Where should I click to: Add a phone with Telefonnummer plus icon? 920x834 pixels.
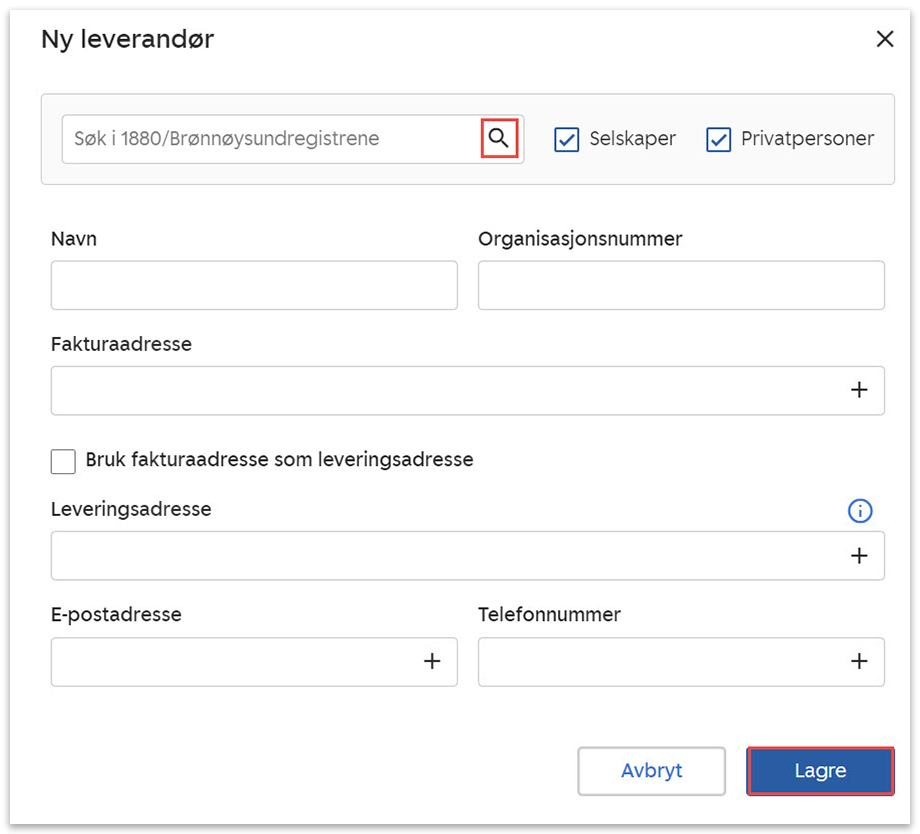[858, 662]
